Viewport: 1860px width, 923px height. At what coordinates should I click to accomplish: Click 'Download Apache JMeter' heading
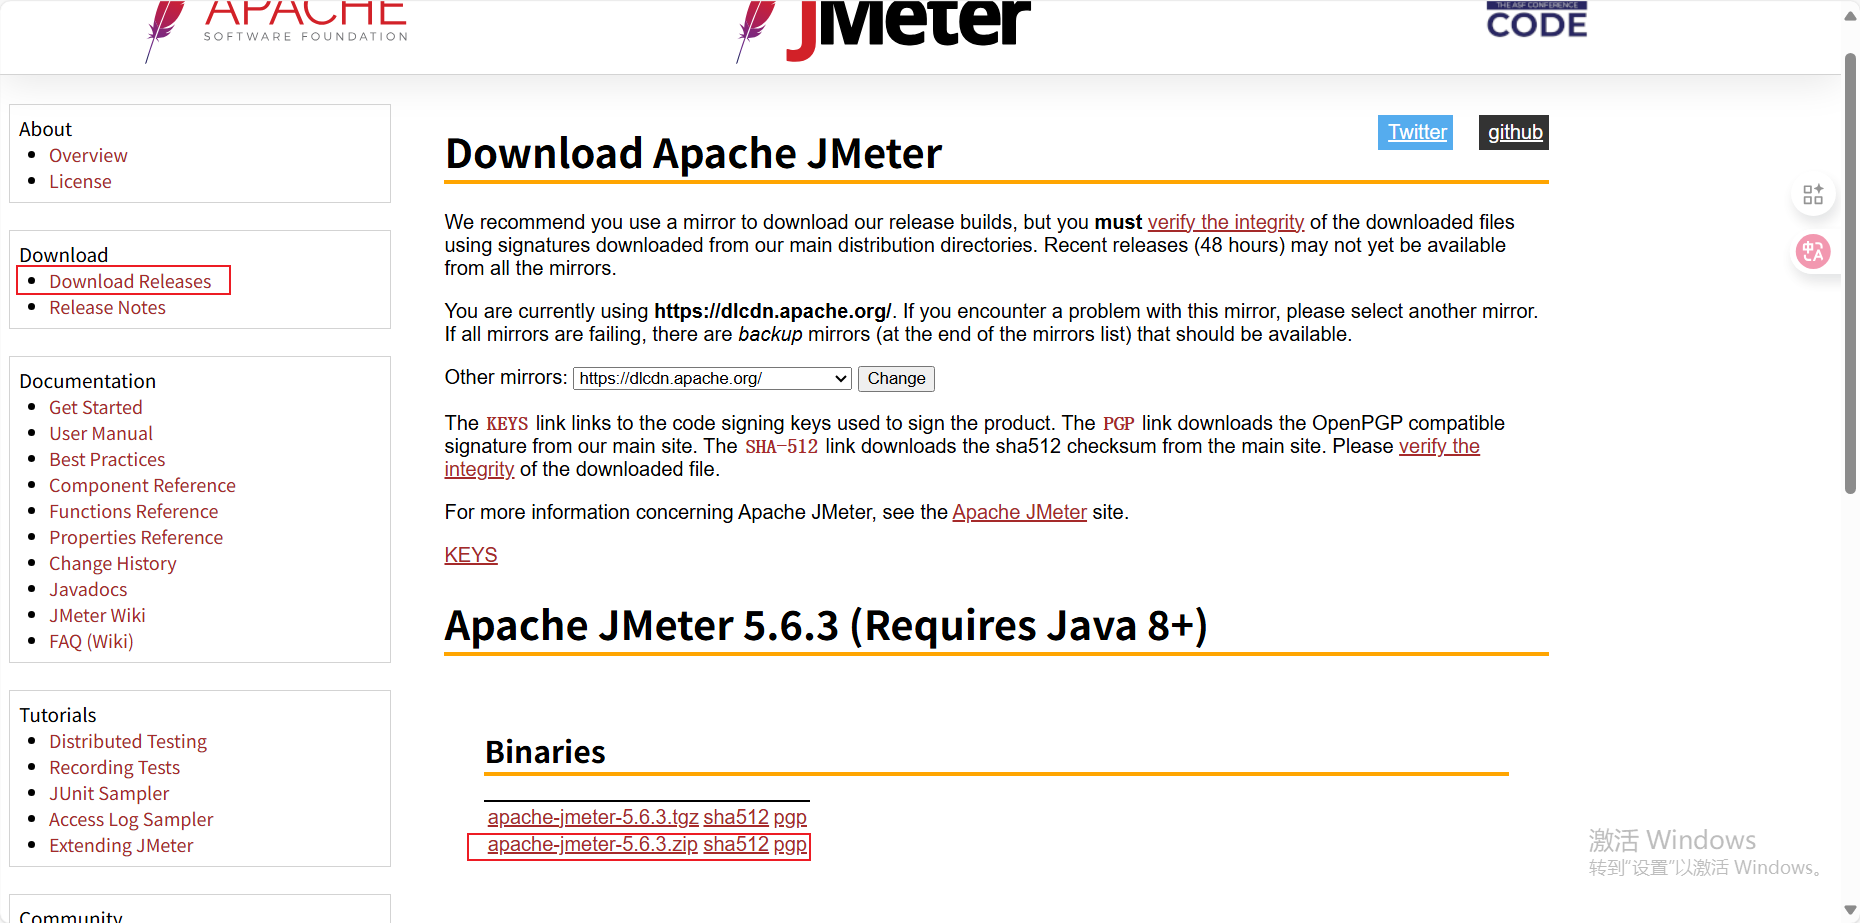click(x=693, y=153)
